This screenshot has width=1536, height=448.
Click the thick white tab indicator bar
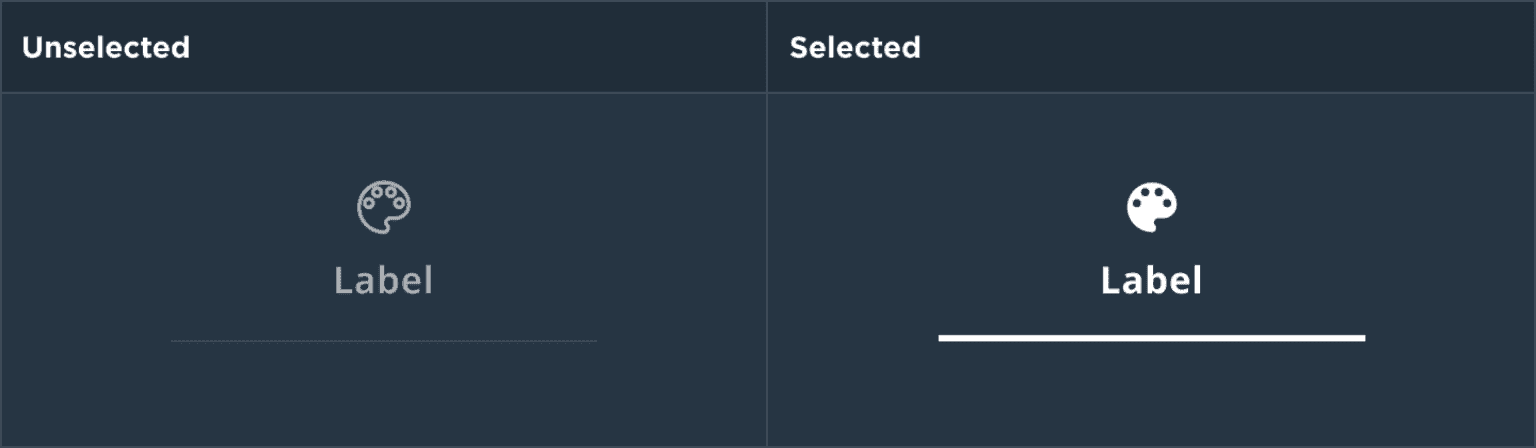[x=1151, y=338]
